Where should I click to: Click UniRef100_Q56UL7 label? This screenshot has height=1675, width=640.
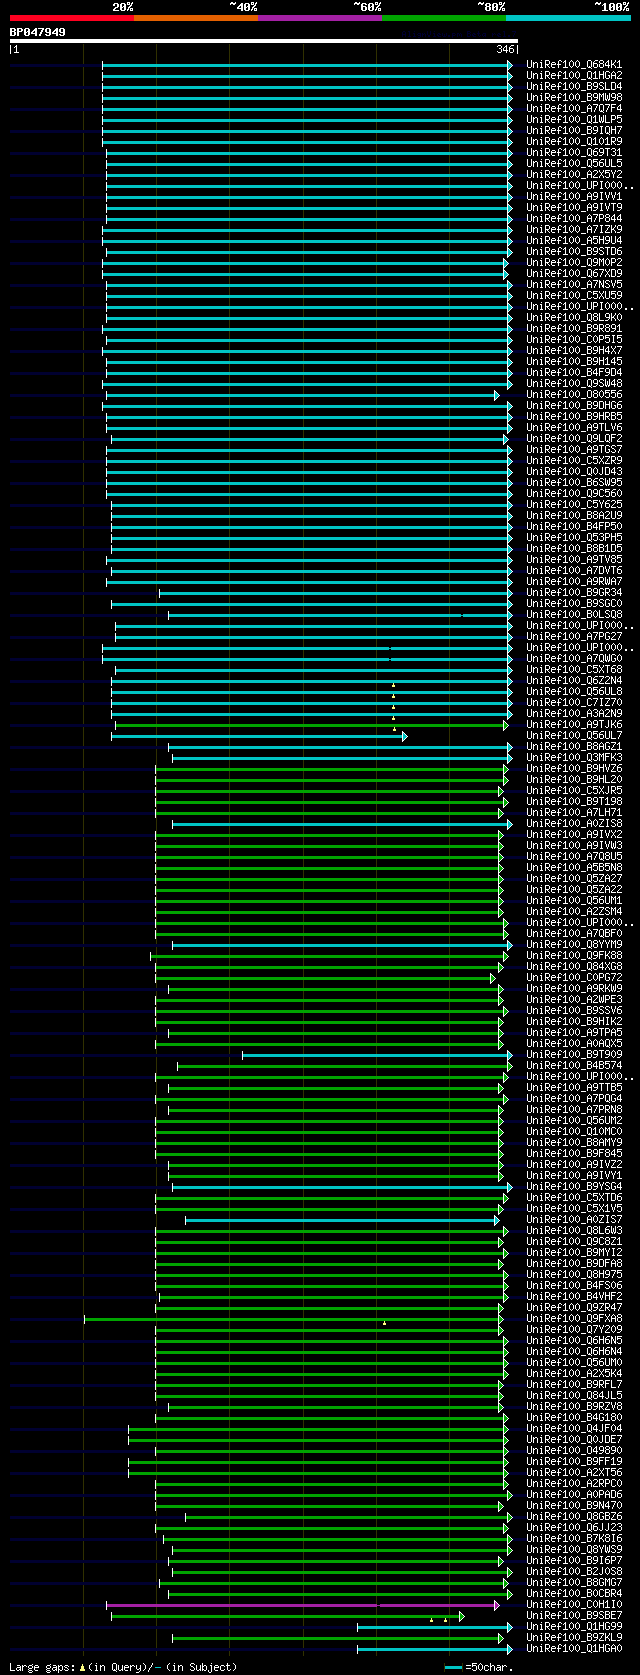(574, 735)
